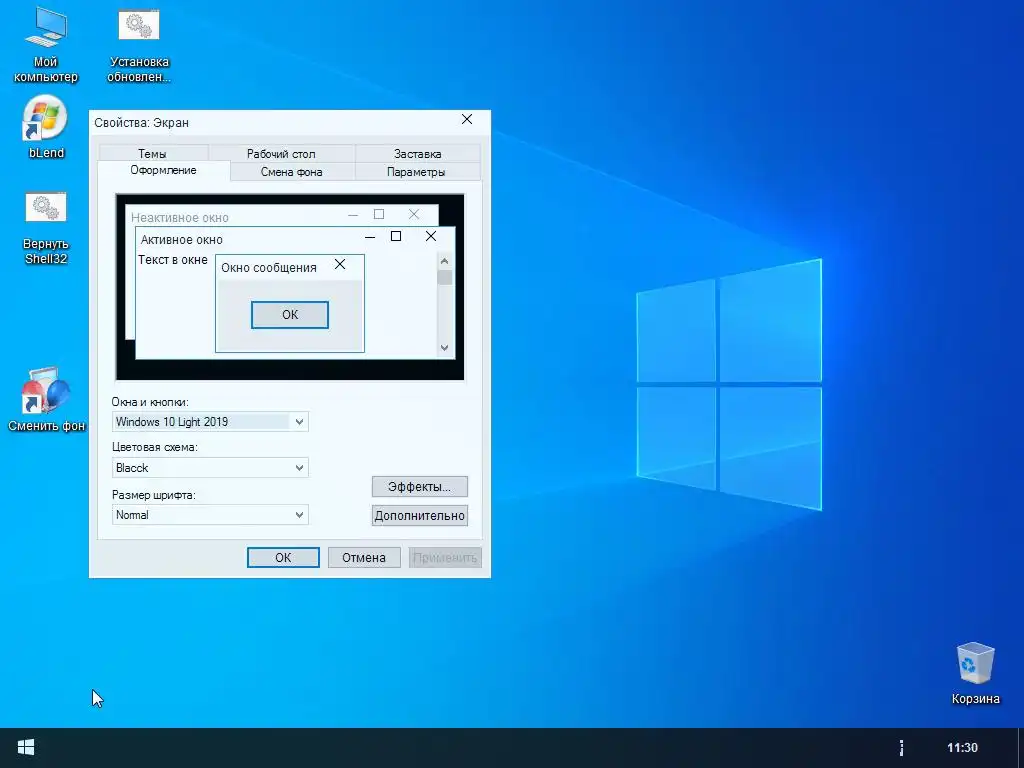Image resolution: width=1024 pixels, height=768 pixels.
Task: Open the Смена фона tab
Action: [291, 172]
